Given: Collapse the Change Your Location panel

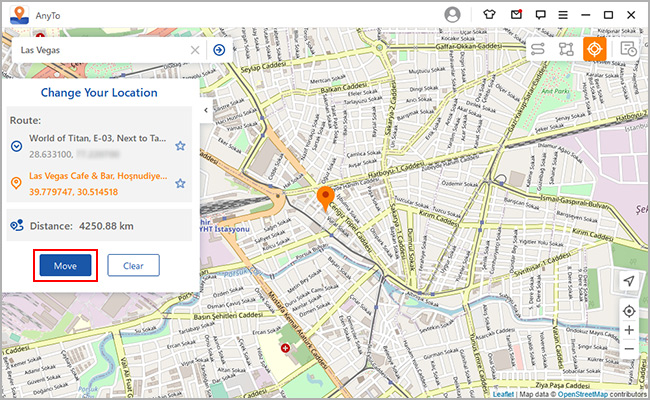Looking at the screenshot, I should (x=205, y=110).
